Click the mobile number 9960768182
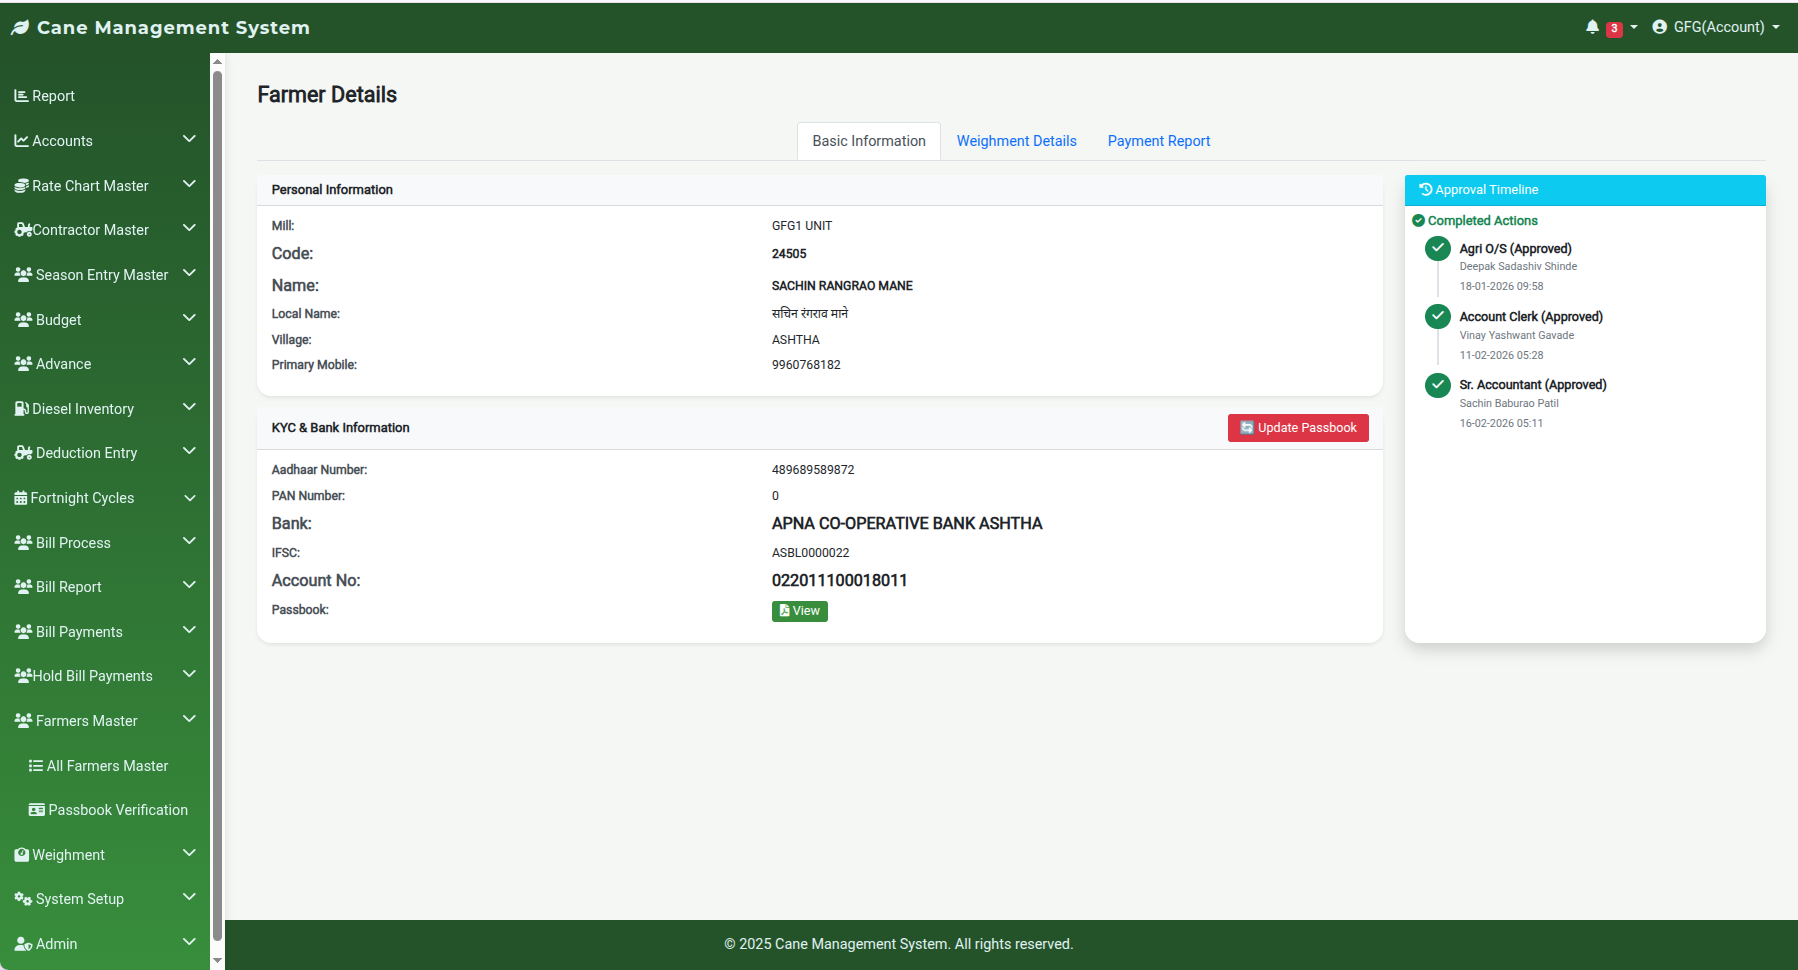 [x=806, y=365]
